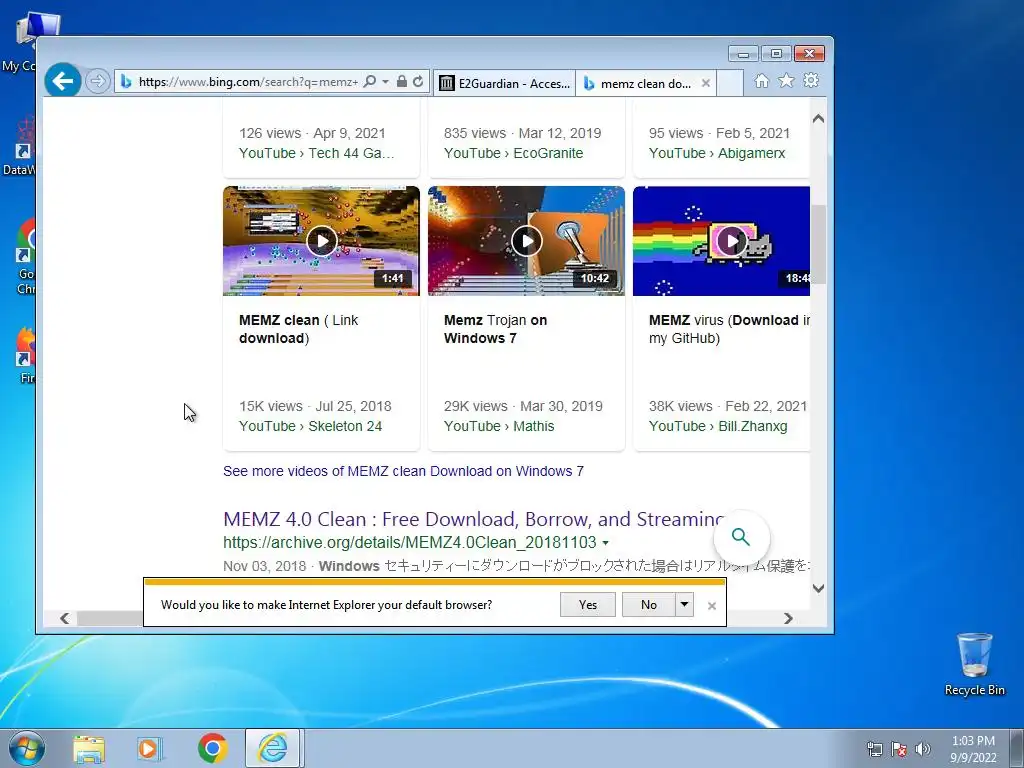The width and height of the screenshot is (1024, 768).
Task: Click 'YouTube › Tech 44 Ga...' source
Action: 317,153
